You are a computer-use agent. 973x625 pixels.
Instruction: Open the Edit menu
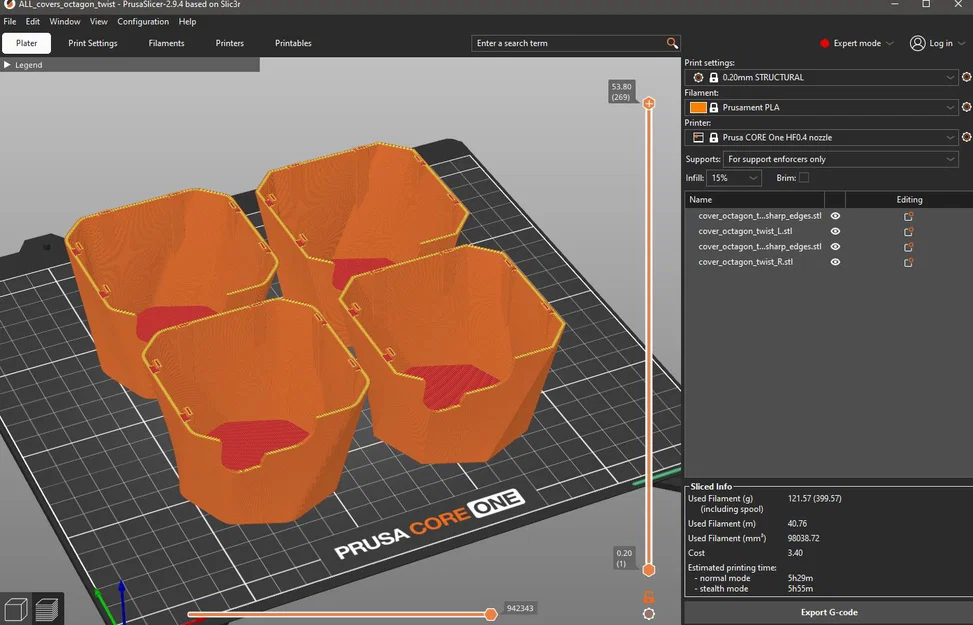tap(33, 22)
